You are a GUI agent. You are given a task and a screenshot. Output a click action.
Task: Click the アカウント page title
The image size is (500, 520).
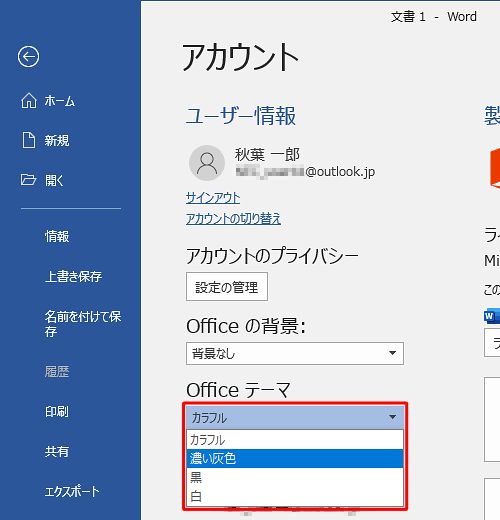pos(240,57)
